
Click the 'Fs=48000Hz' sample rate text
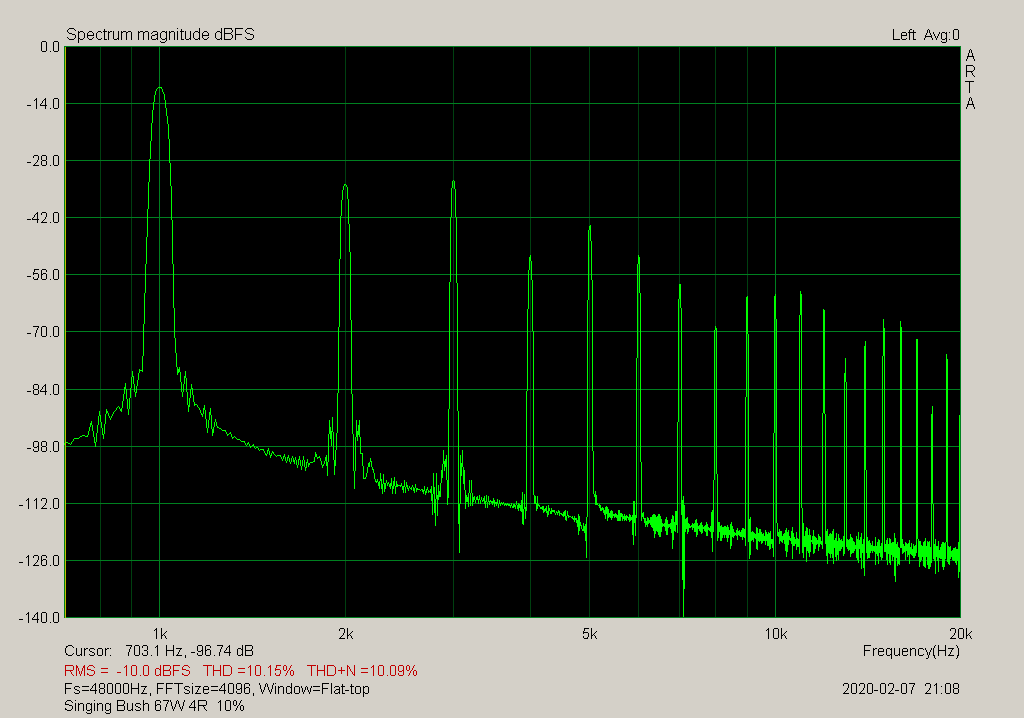106,689
